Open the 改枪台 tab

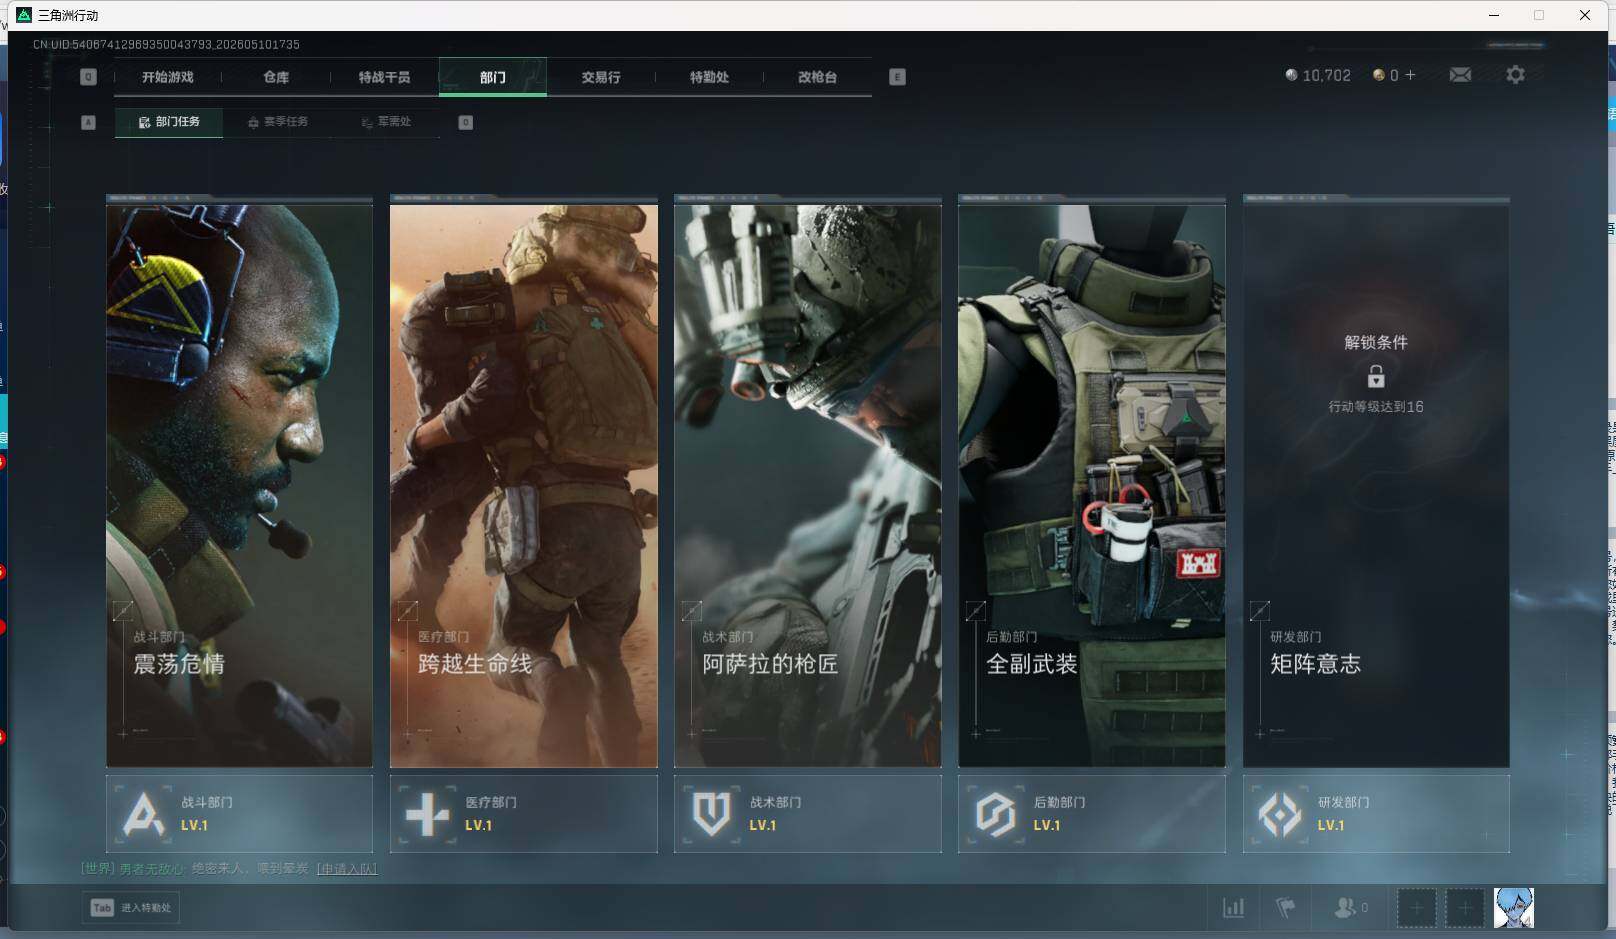(x=817, y=77)
